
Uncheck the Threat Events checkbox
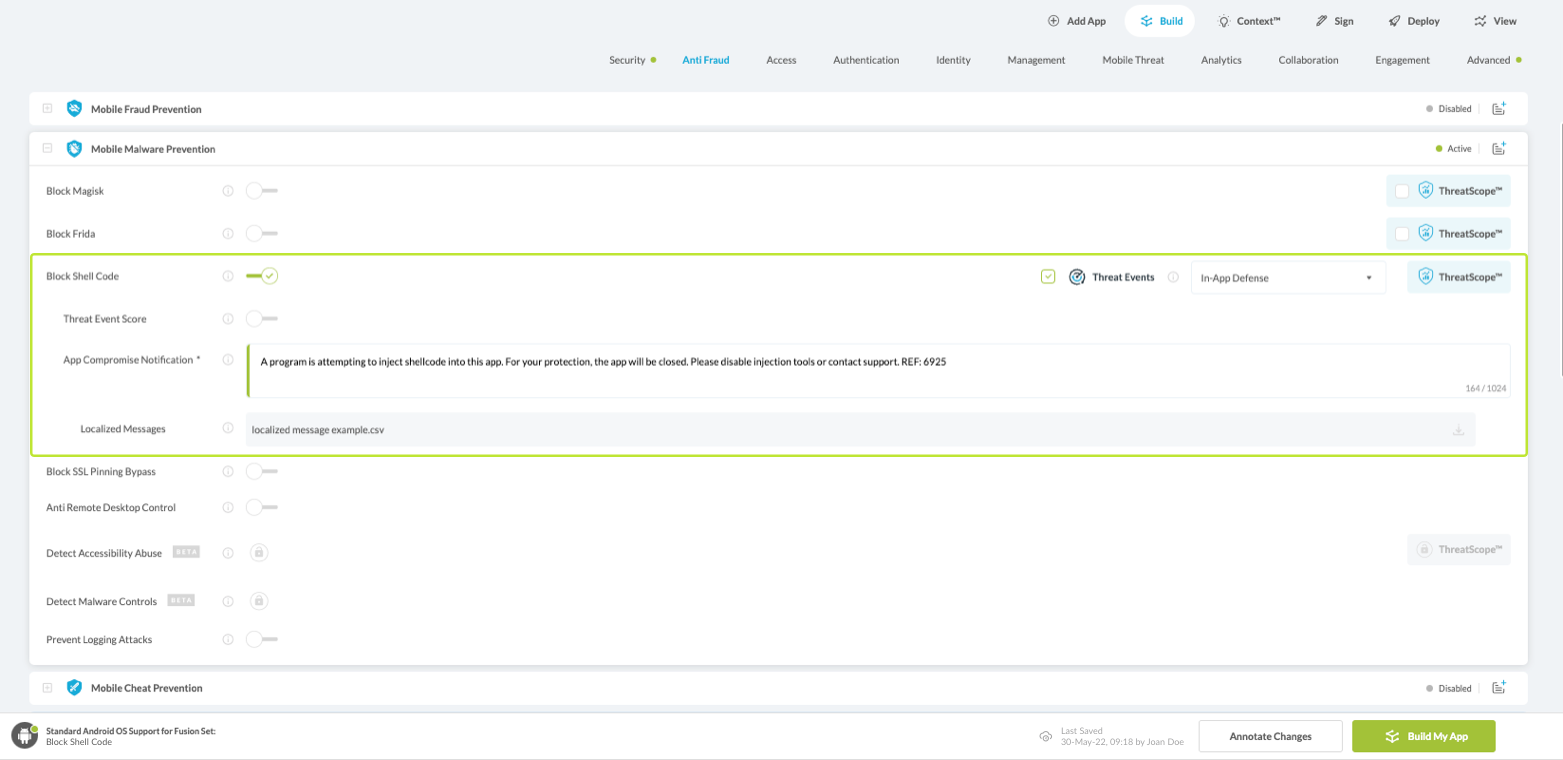tap(1048, 277)
